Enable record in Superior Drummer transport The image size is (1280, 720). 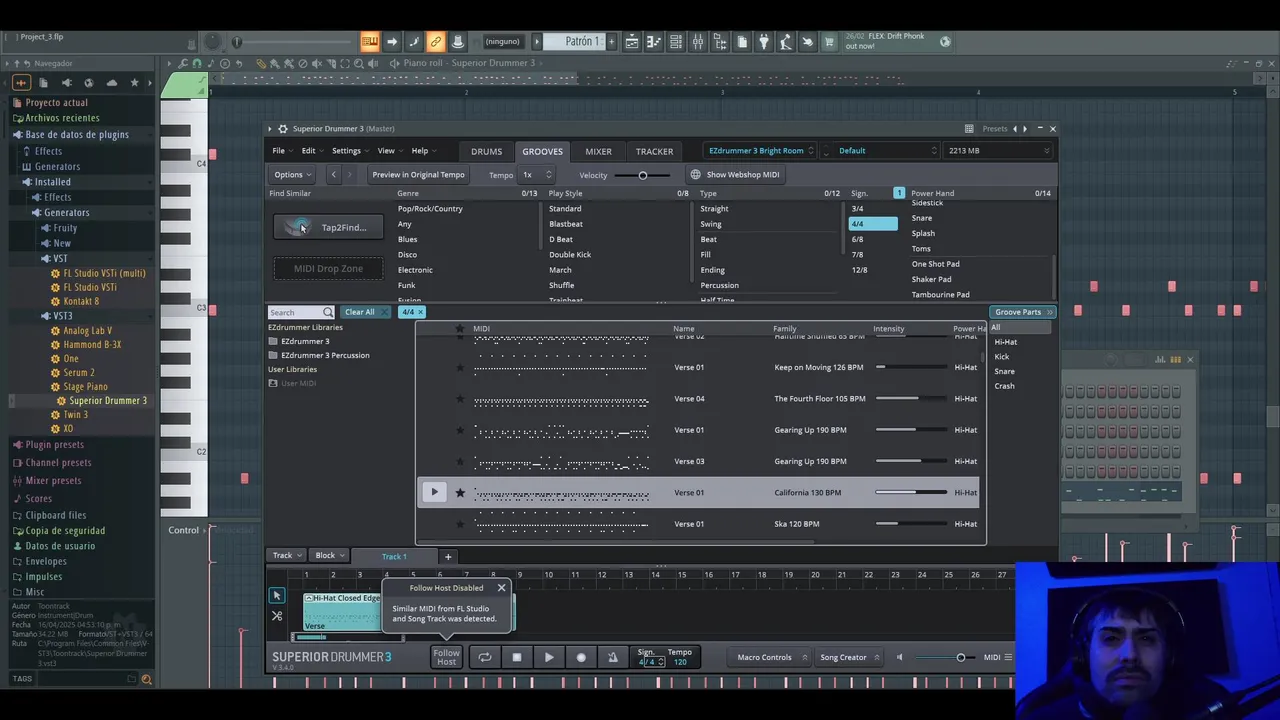581,657
